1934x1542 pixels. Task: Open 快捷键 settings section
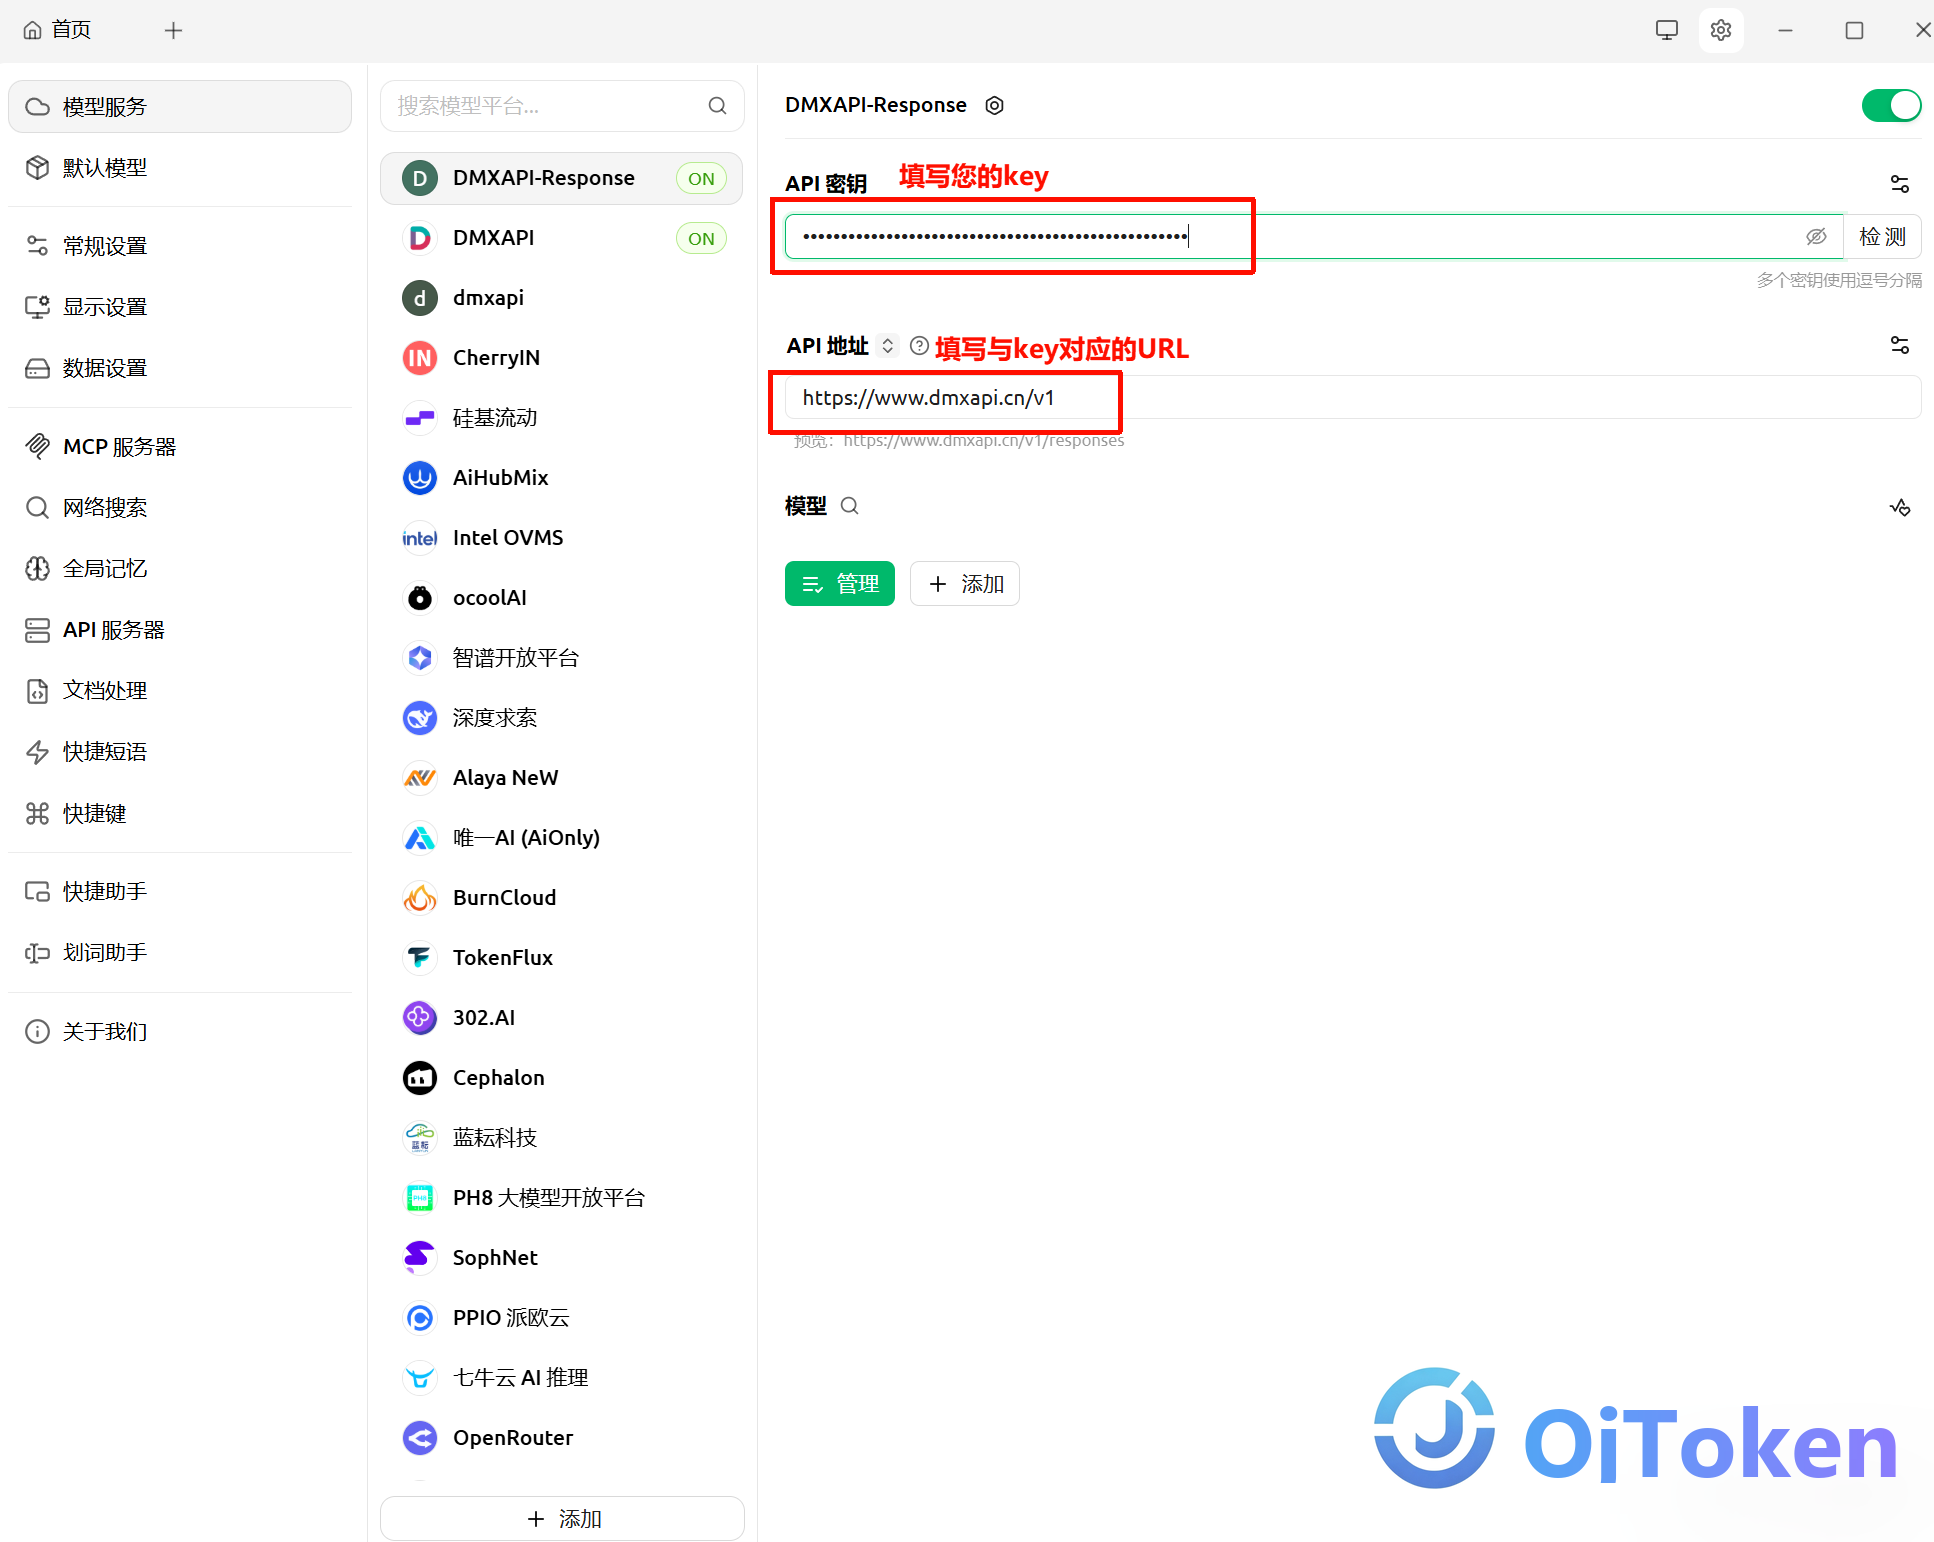tap(180, 814)
